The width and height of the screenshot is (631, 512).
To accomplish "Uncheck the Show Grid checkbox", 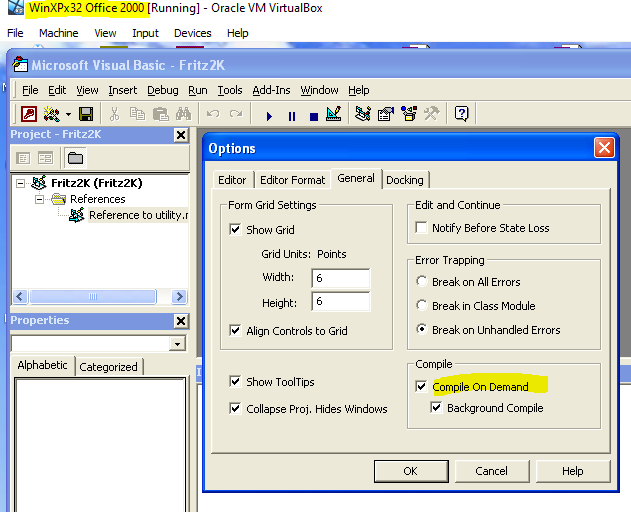I will pos(235,229).
